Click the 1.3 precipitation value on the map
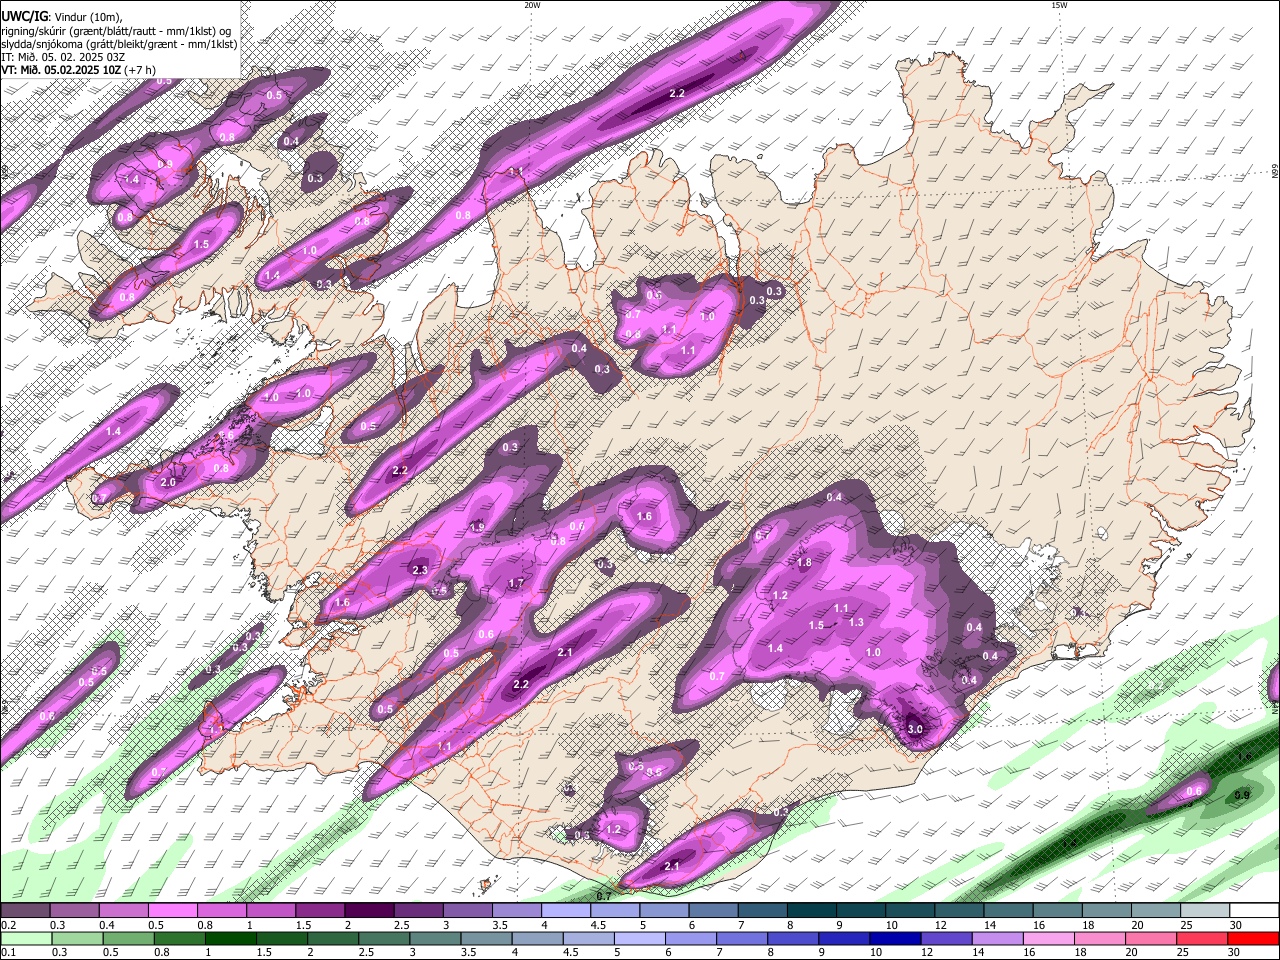This screenshot has width=1280, height=960. tap(856, 622)
